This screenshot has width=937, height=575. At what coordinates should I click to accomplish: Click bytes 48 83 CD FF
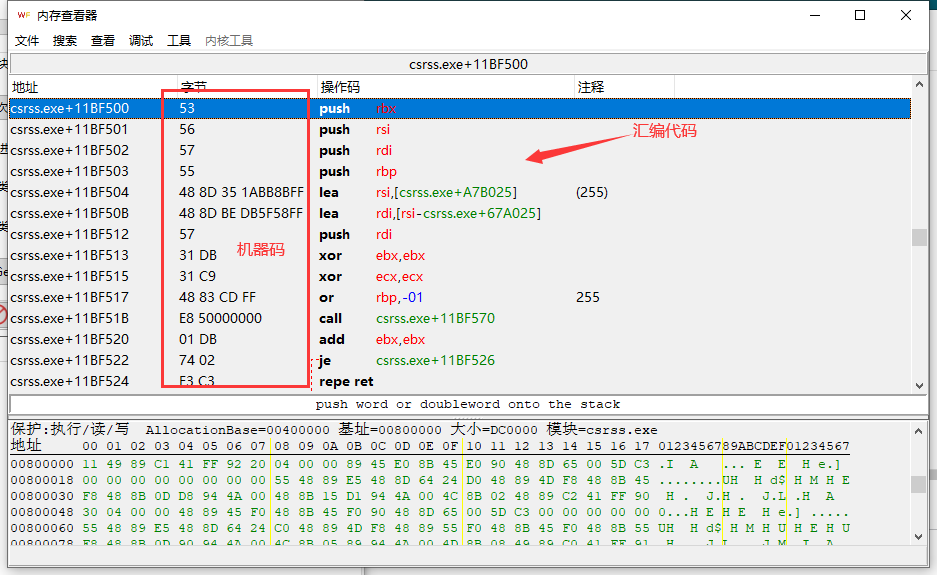(218, 297)
